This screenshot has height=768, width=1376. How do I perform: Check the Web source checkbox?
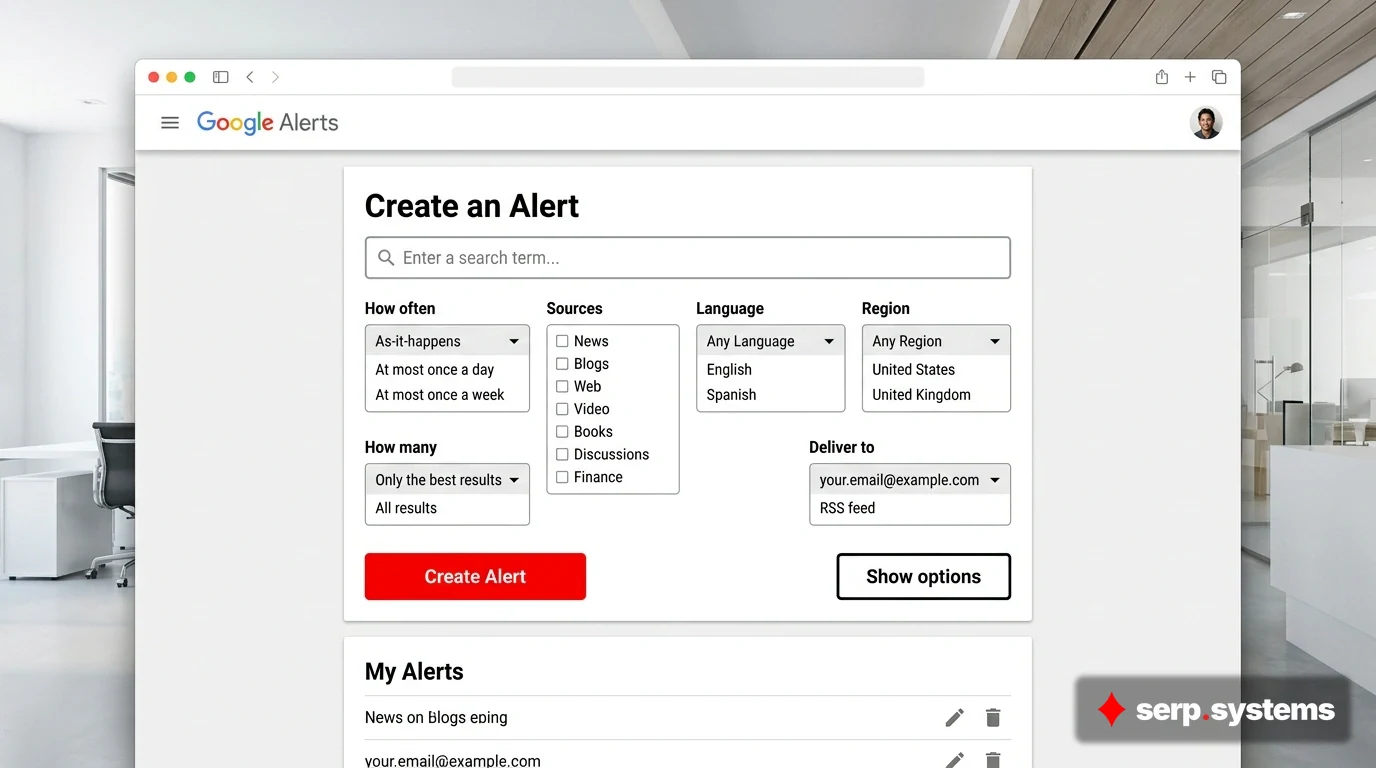click(x=562, y=386)
